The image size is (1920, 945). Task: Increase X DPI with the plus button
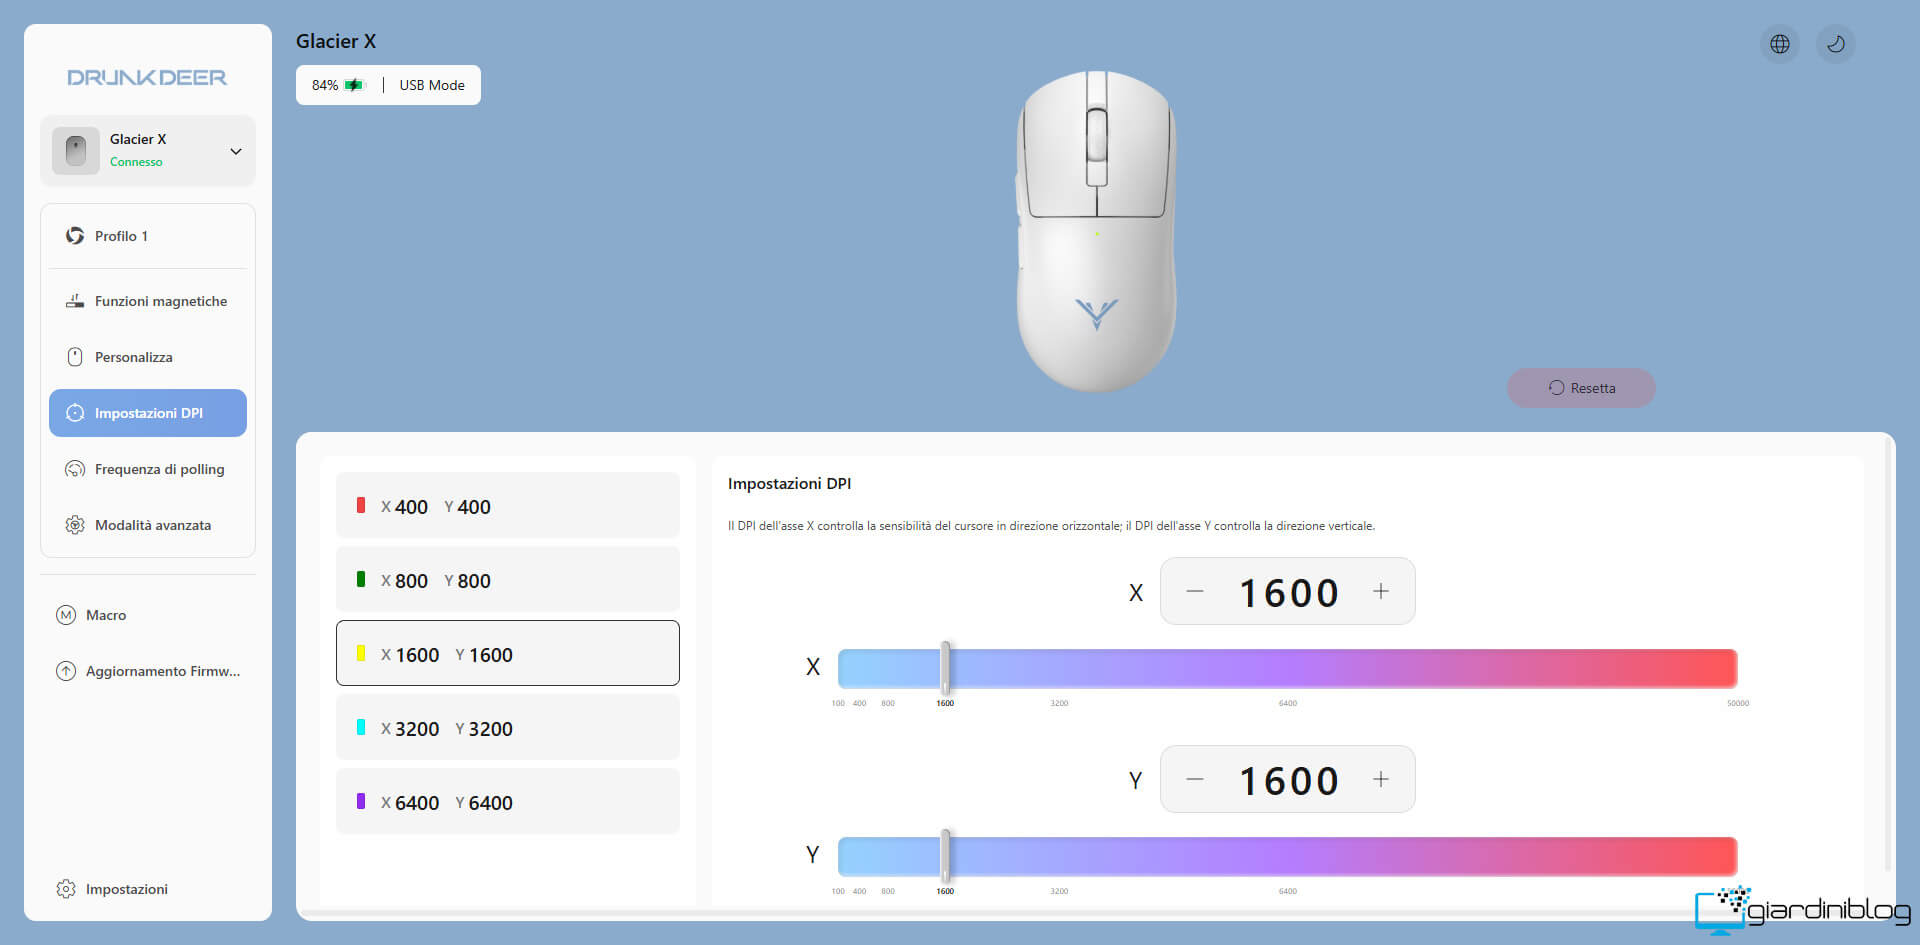point(1381,591)
